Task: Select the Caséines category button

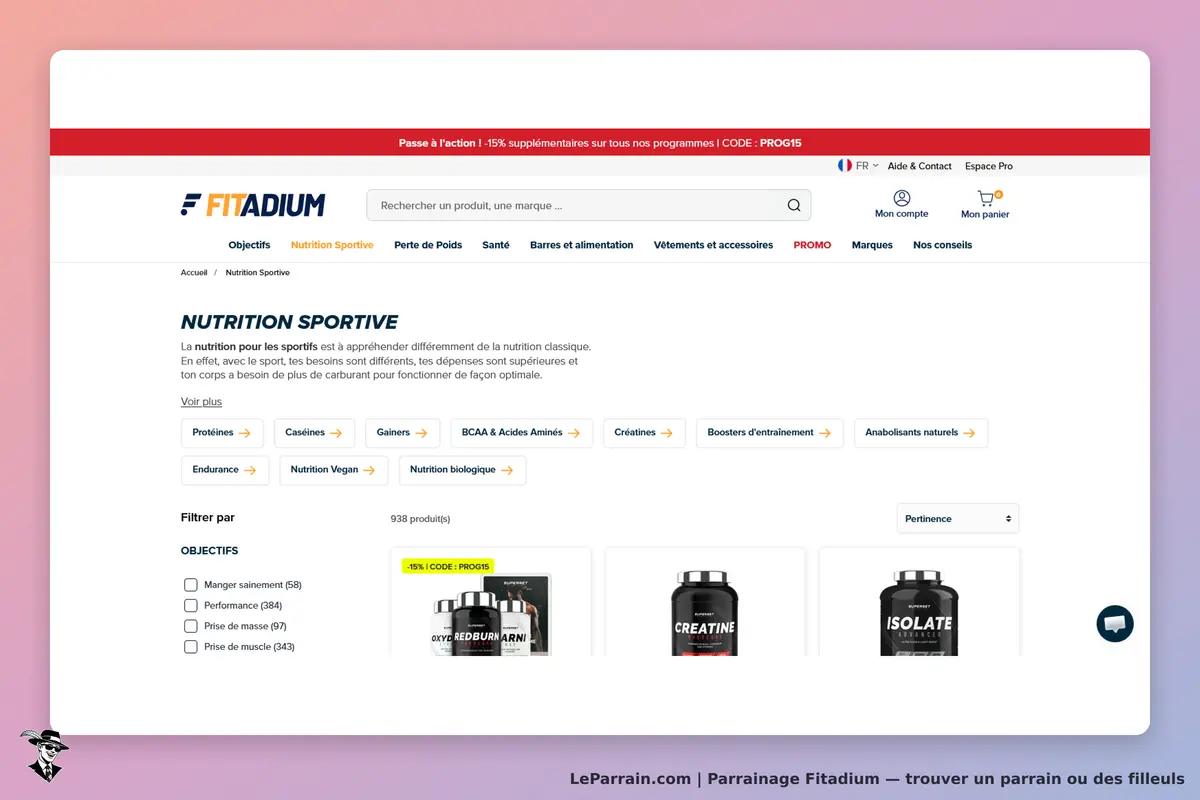Action: (314, 433)
